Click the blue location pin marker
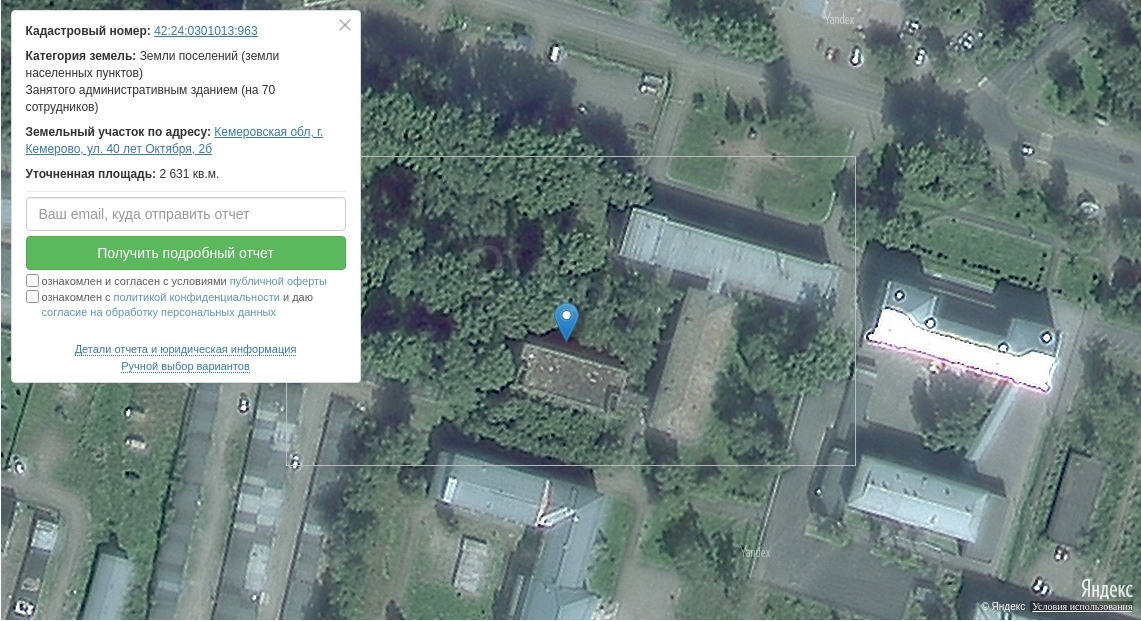Viewport: 1141px width, 621px height. pyautogui.click(x=566, y=322)
